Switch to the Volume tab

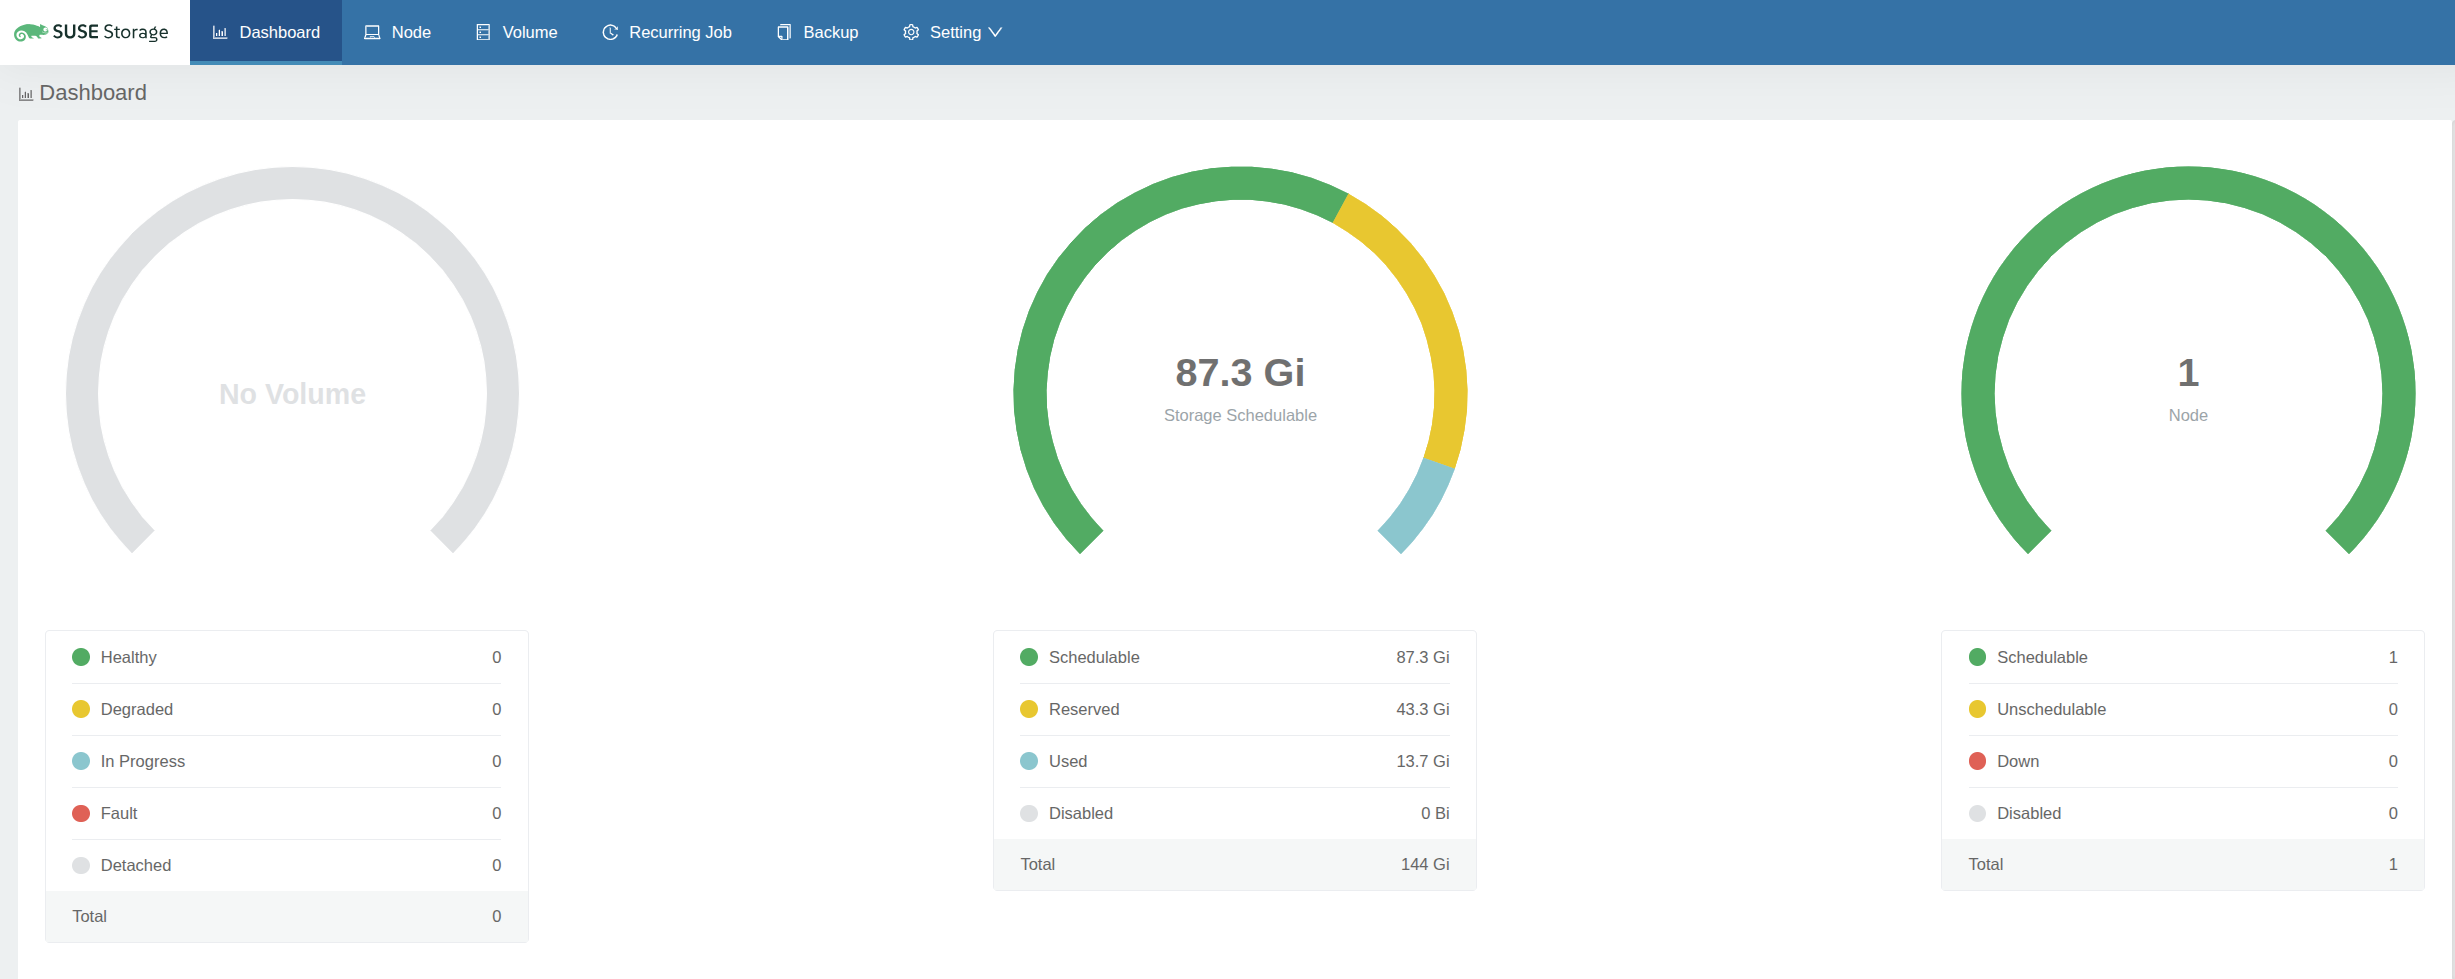point(529,32)
